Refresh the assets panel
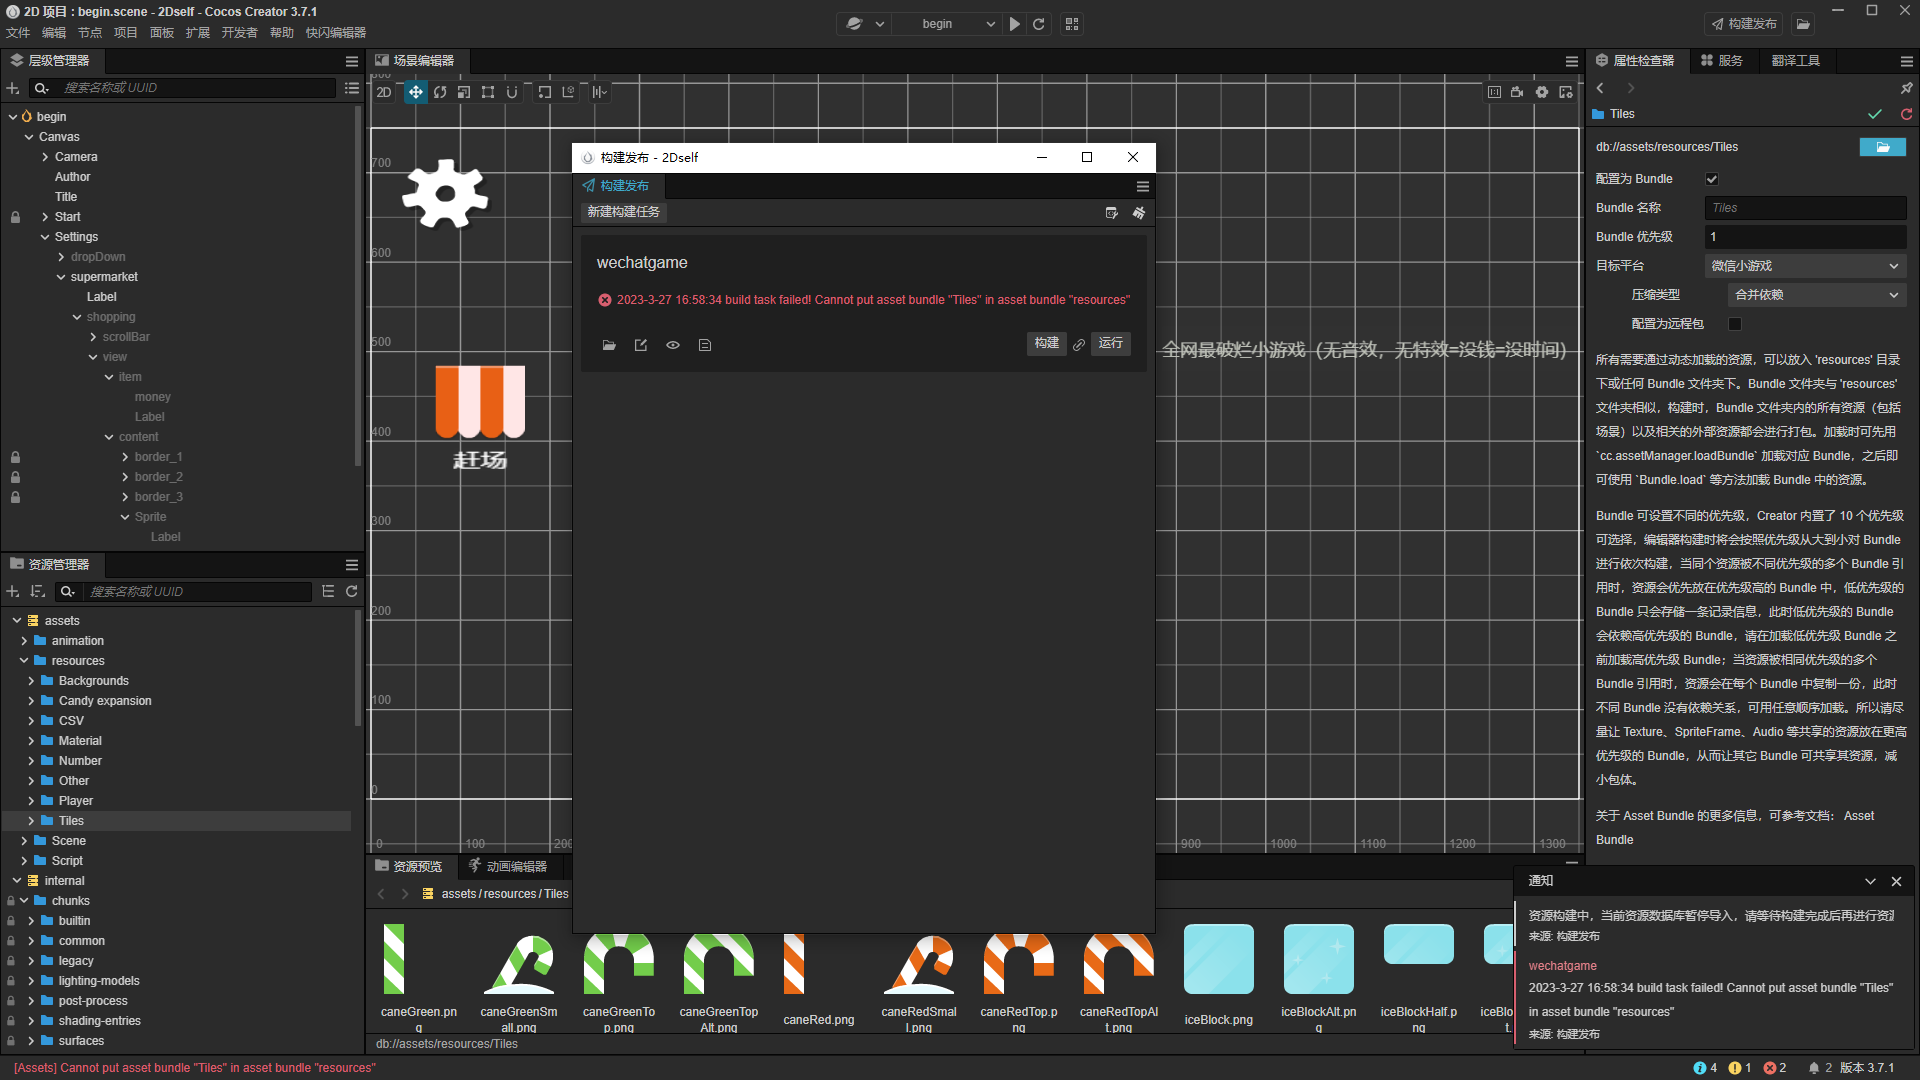 (352, 592)
